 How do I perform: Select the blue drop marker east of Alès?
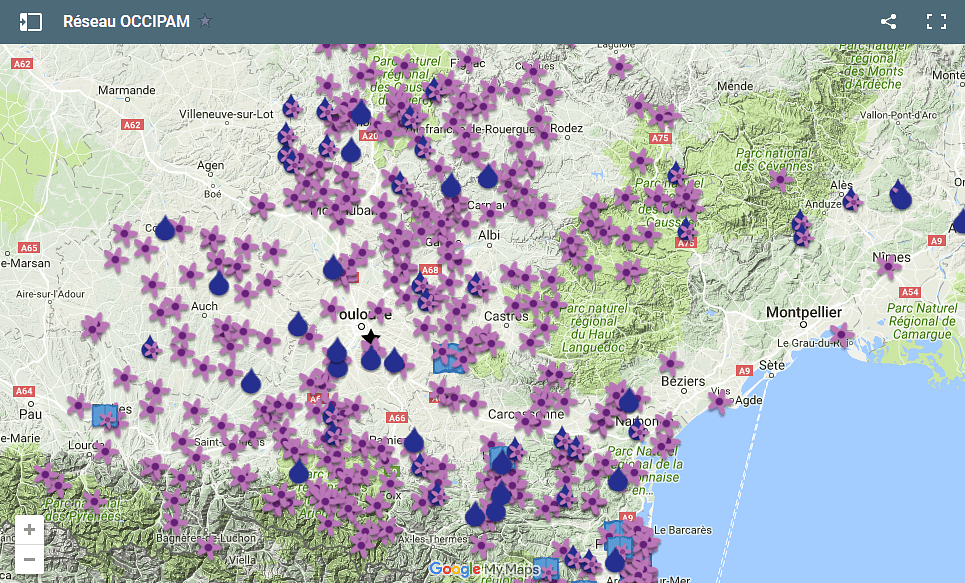(x=901, y=196)
